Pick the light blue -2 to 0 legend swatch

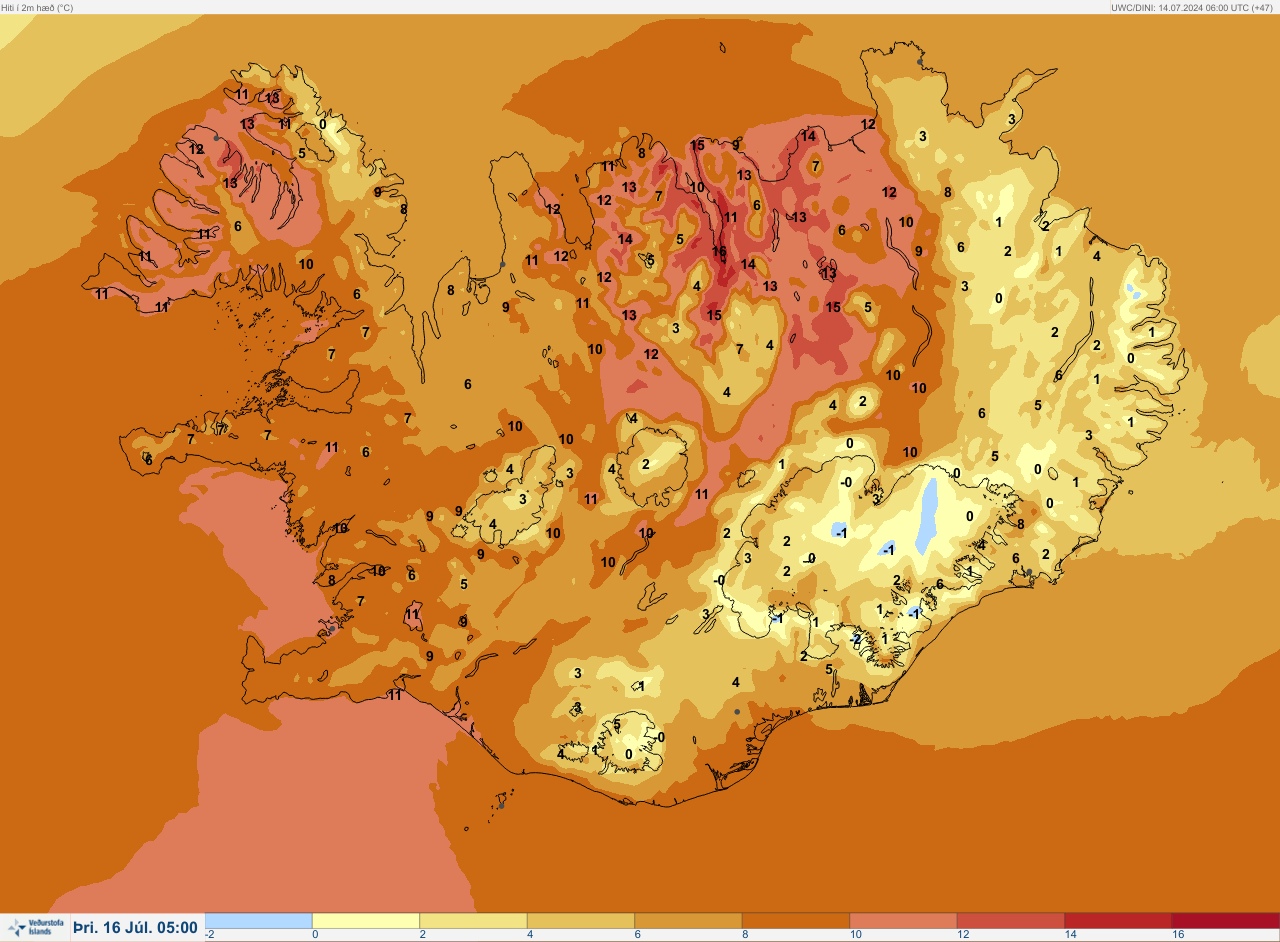click(258, 920)
